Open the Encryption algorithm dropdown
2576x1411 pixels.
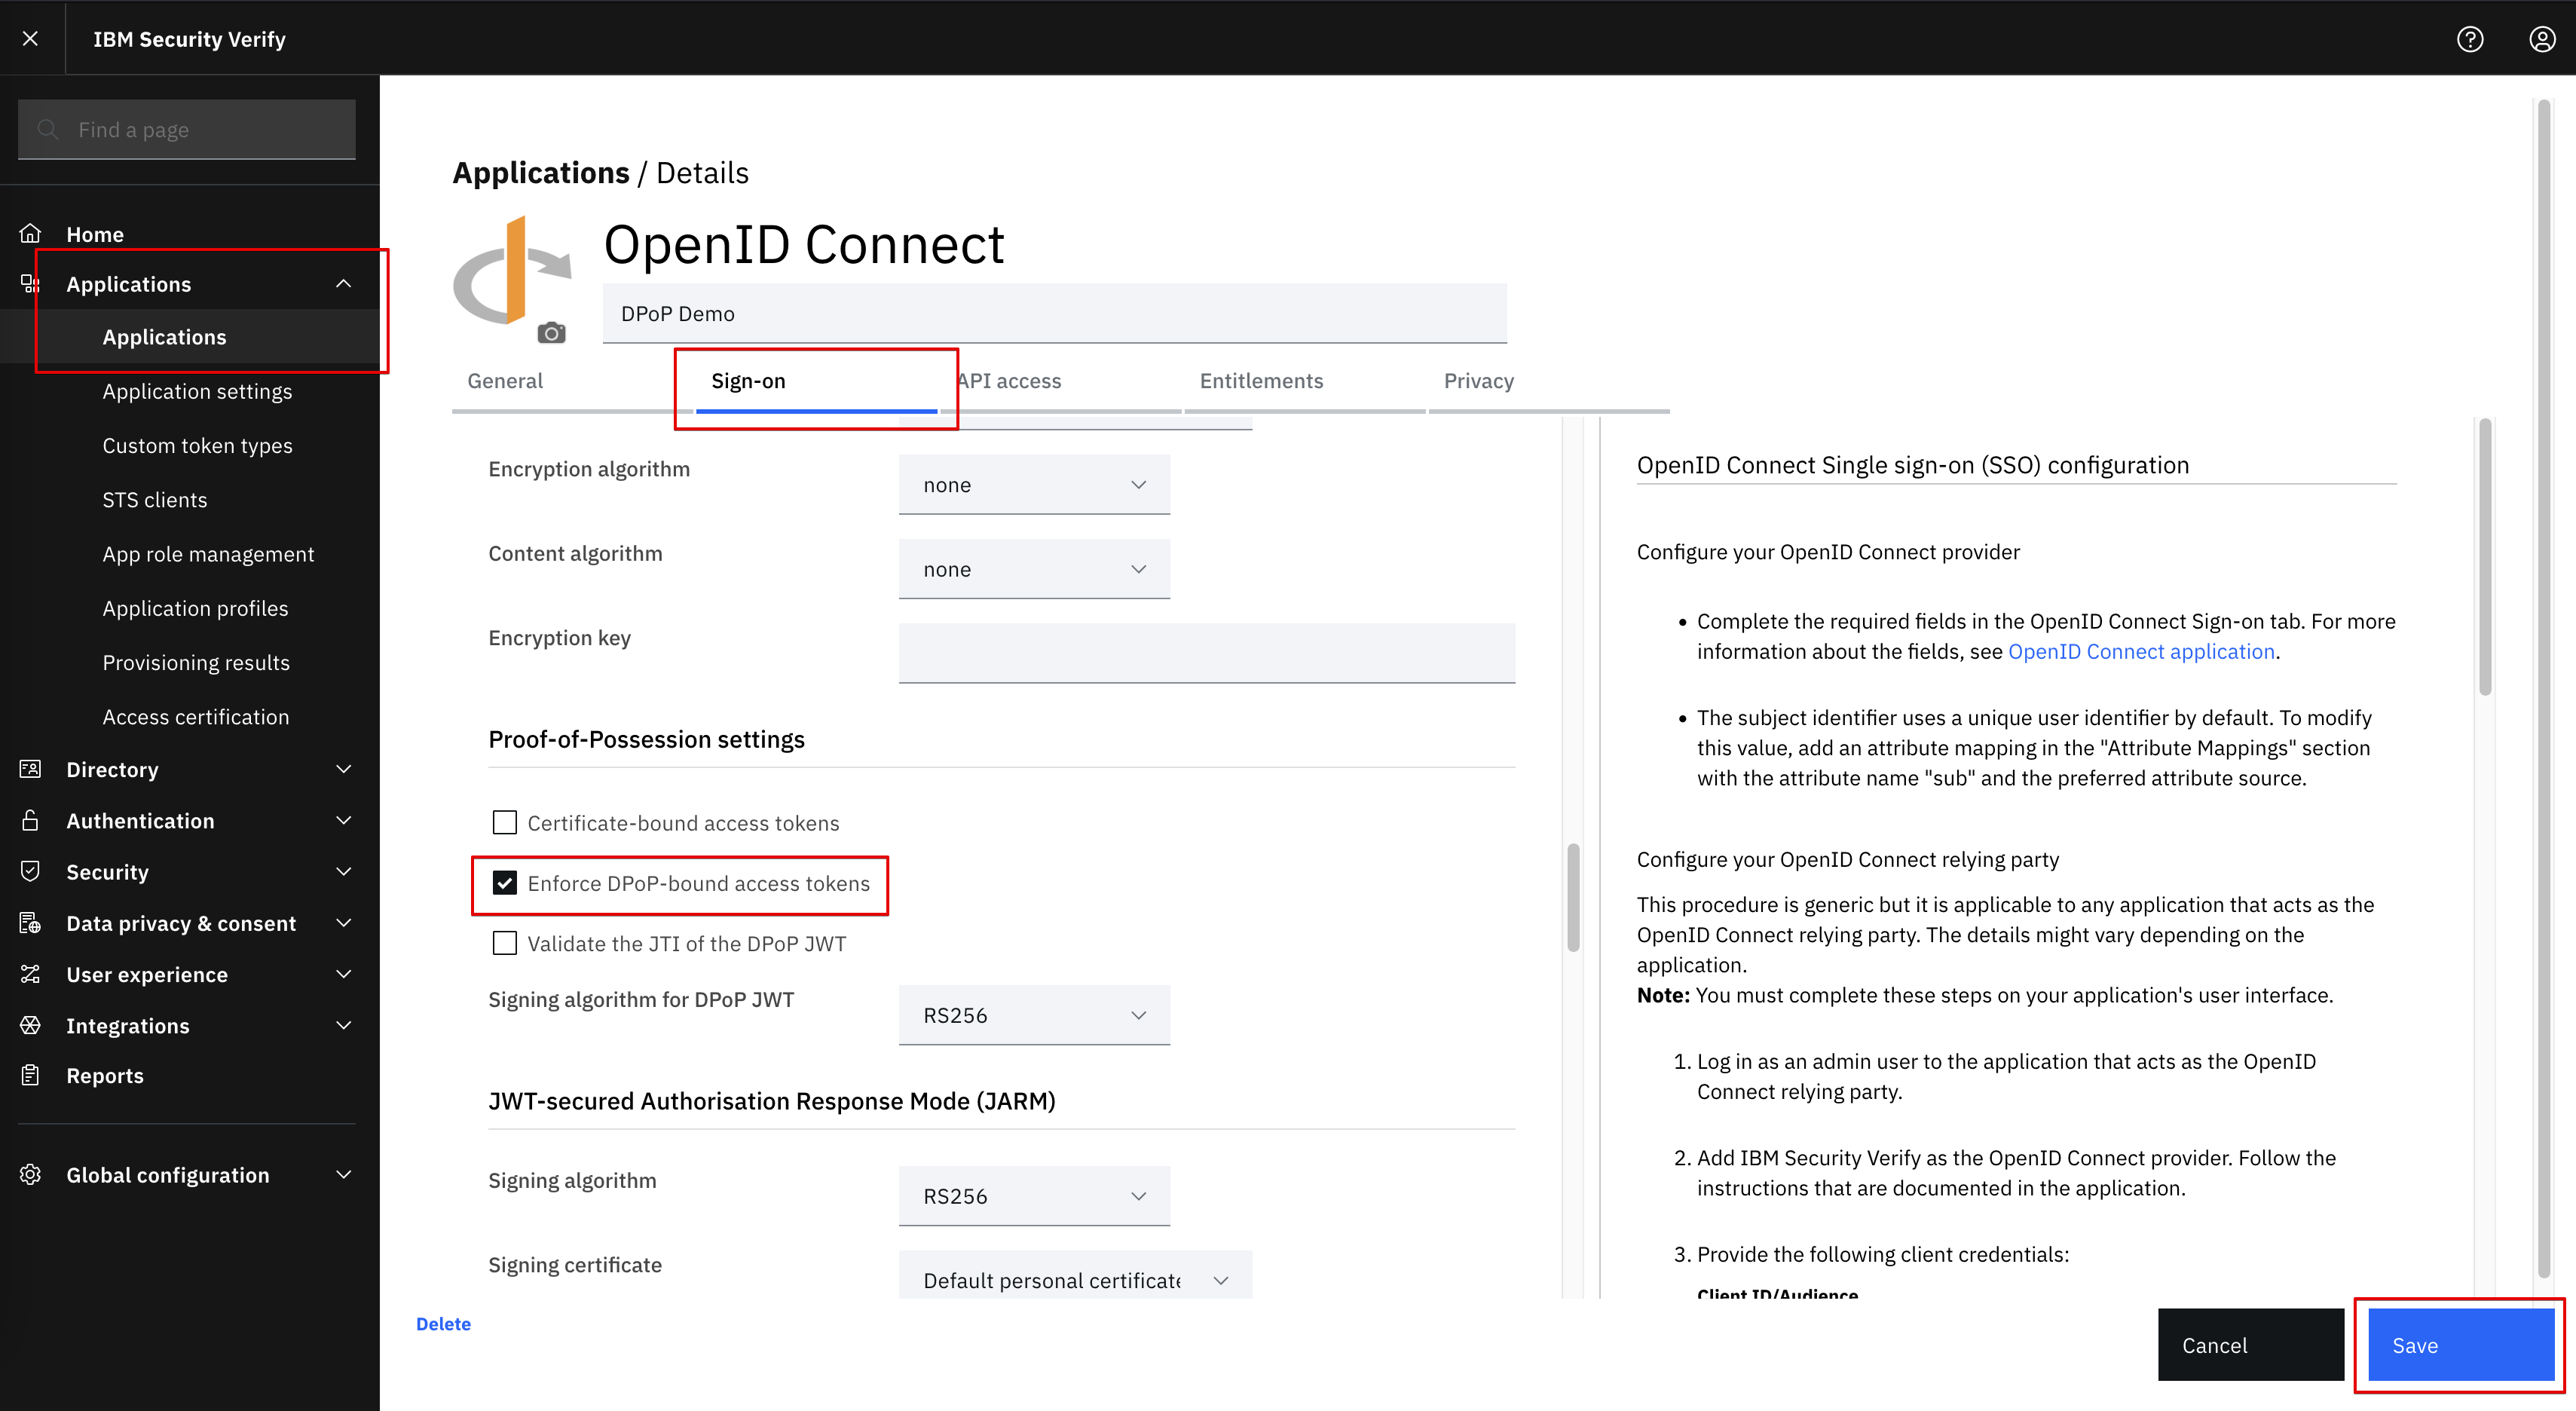click(1034, 485)
